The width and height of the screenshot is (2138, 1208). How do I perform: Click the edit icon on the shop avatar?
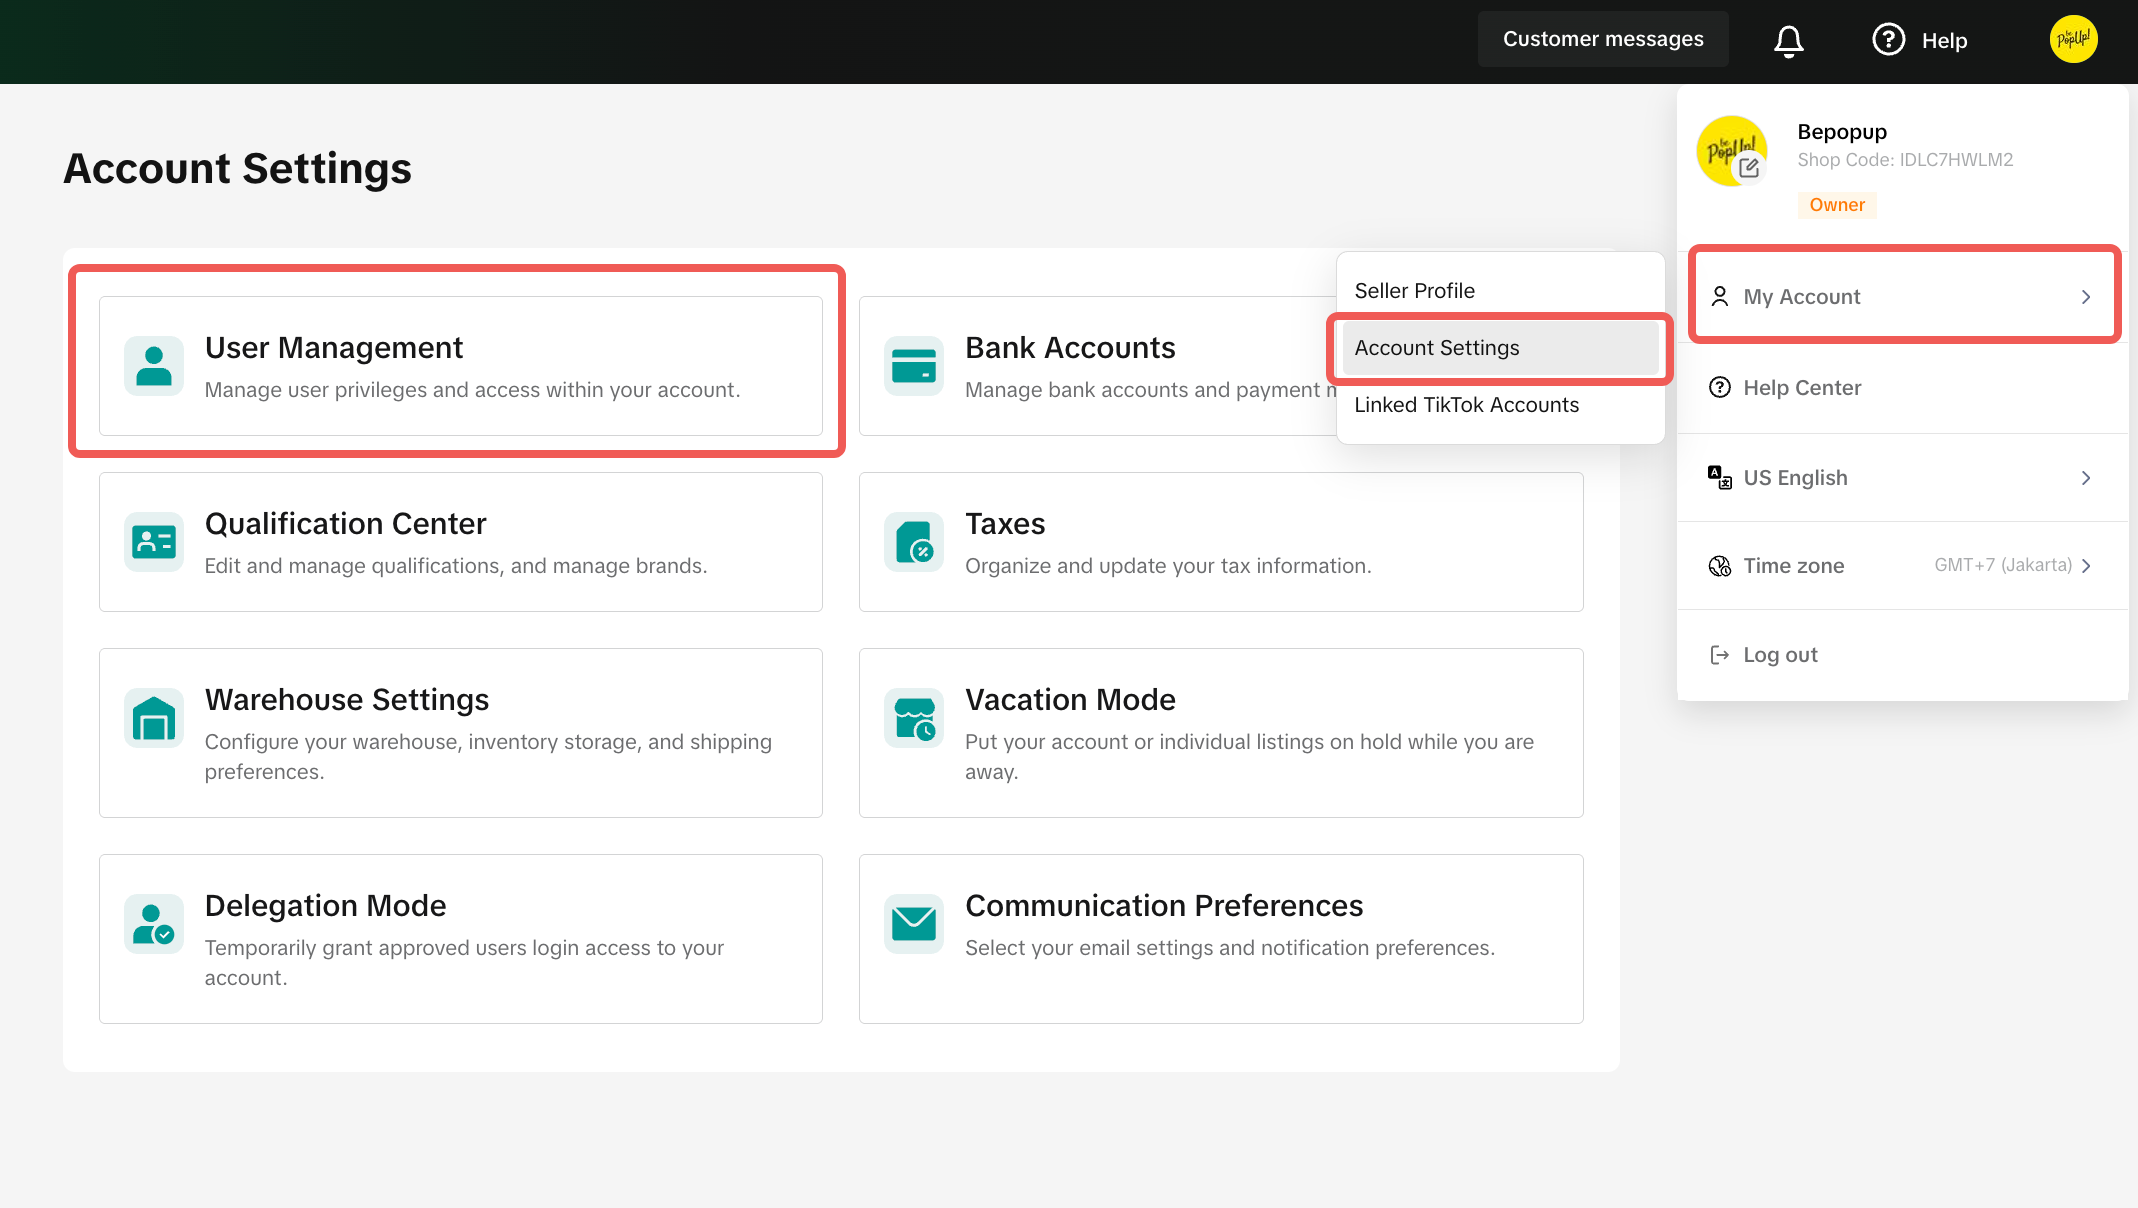click(x=1748, y=168)
